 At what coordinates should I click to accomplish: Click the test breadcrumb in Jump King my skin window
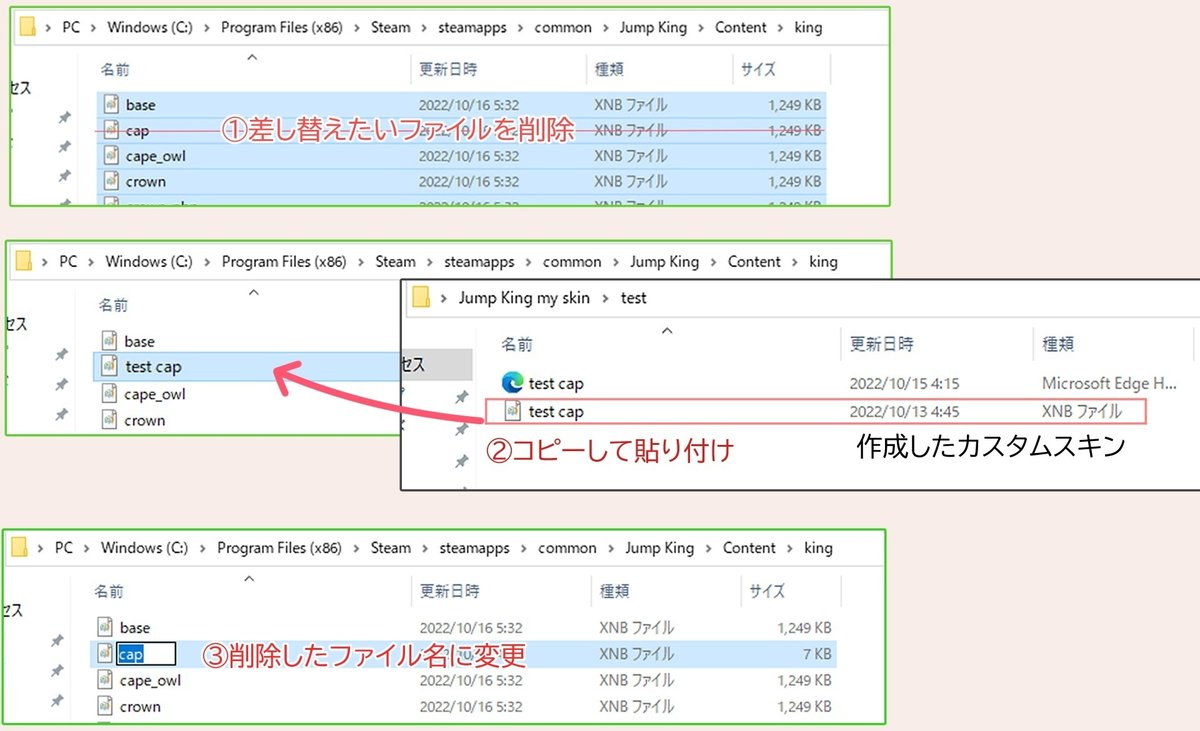[x=634, y=298]
